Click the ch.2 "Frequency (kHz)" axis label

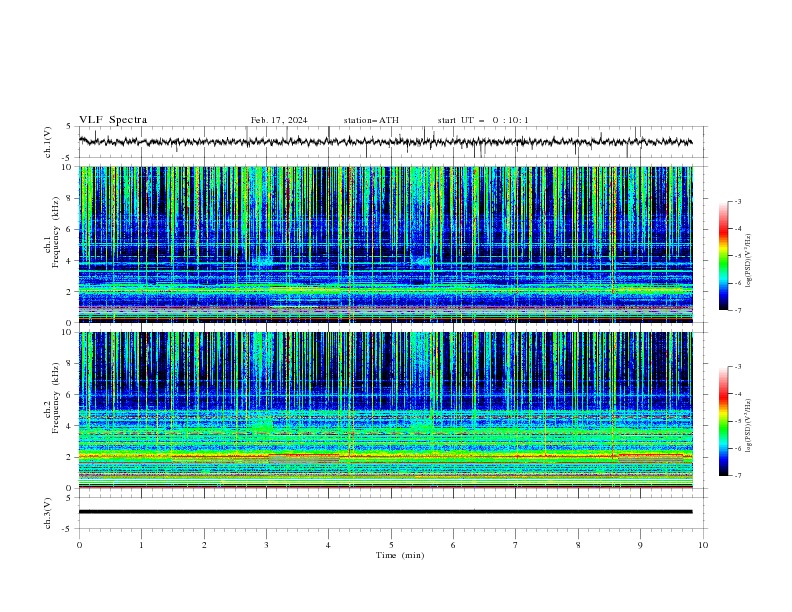[55, 398]
